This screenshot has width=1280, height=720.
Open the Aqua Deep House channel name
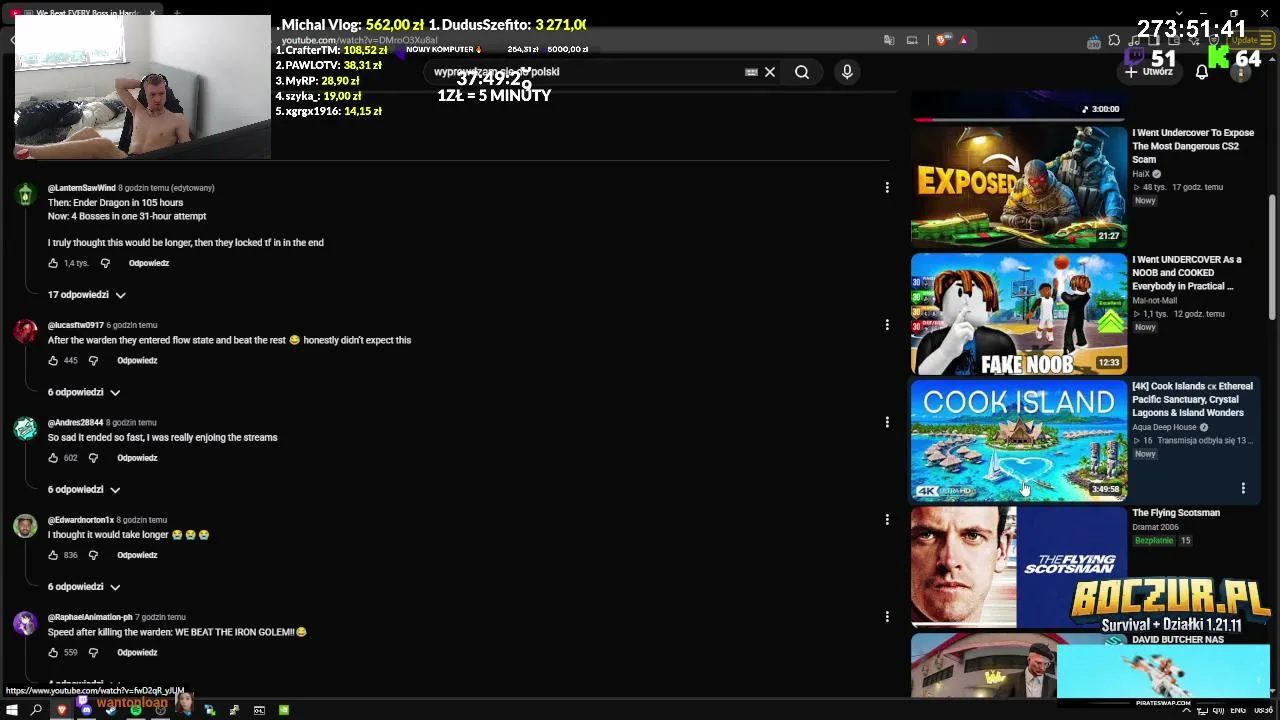(1164, 427)
